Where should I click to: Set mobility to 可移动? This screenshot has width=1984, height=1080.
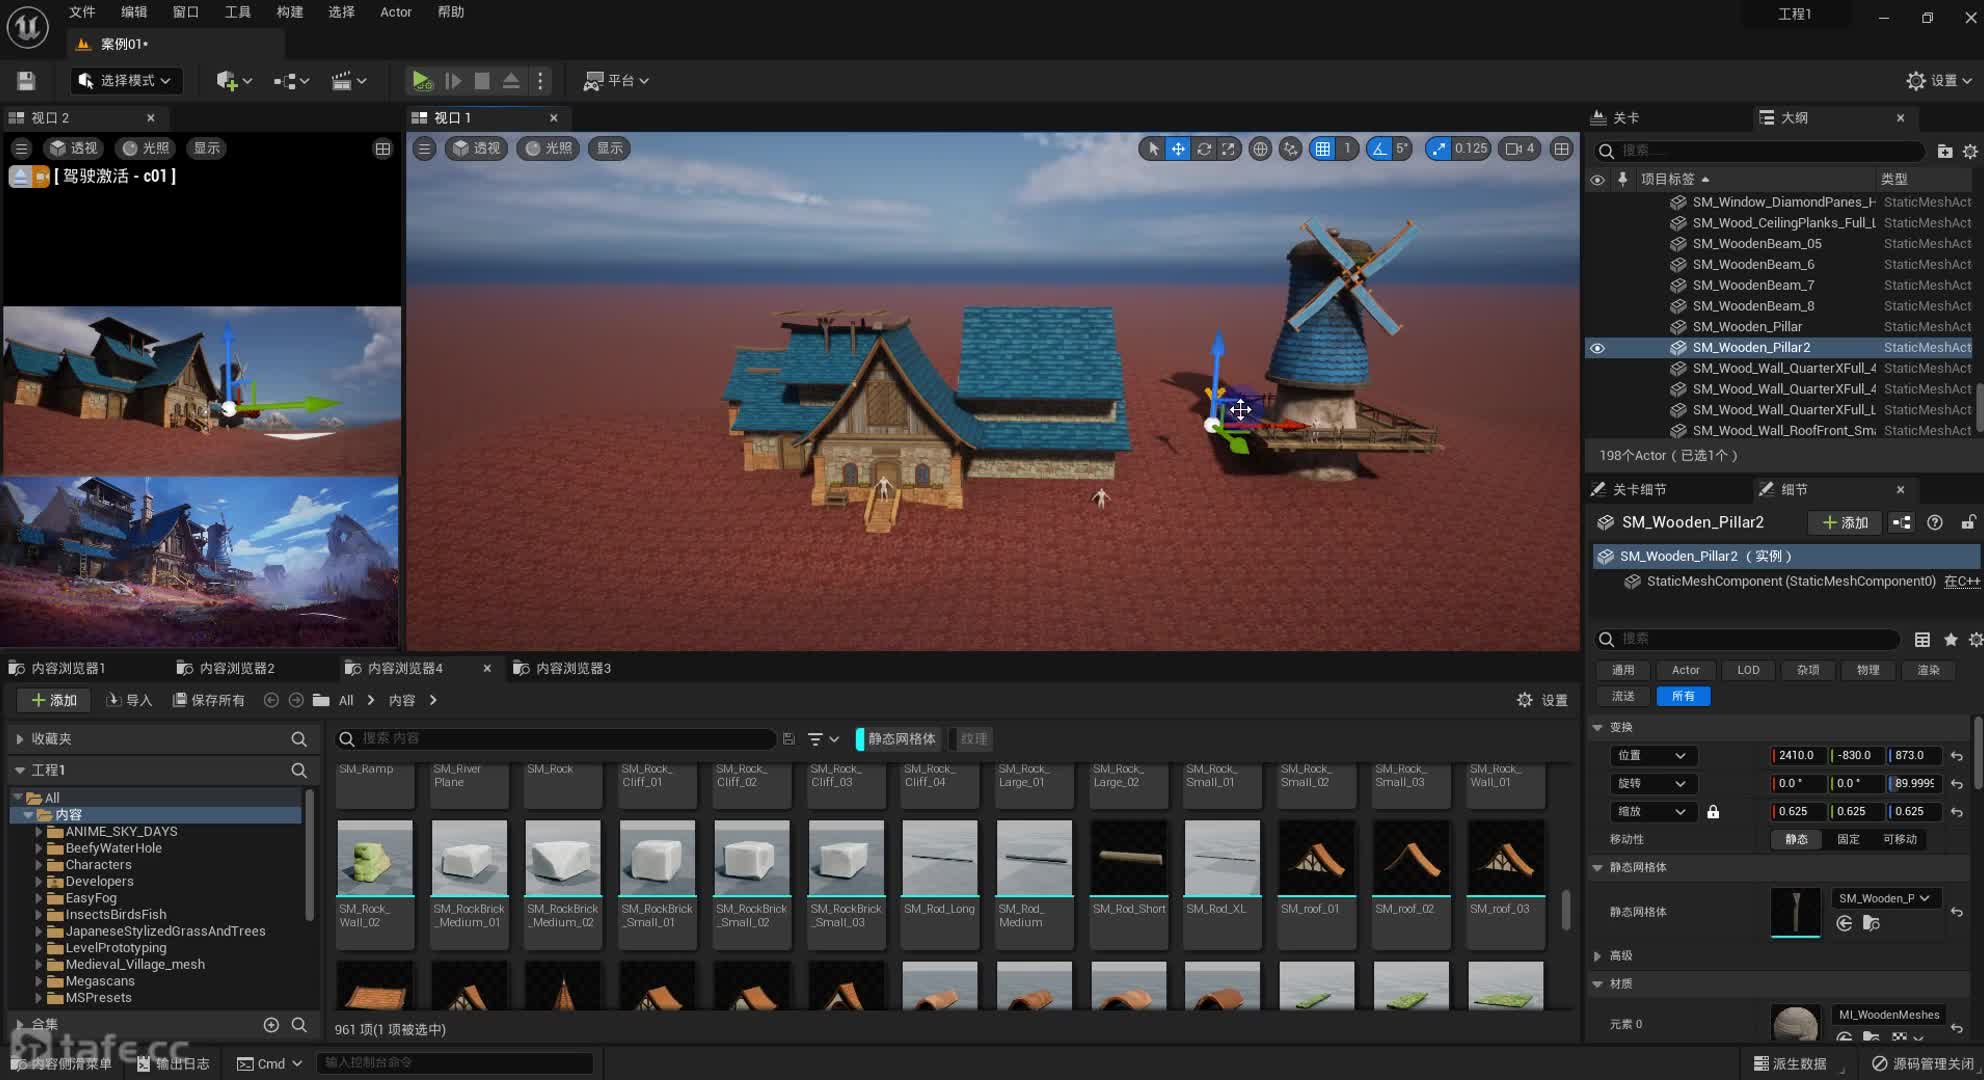(x=1900, y=839)
